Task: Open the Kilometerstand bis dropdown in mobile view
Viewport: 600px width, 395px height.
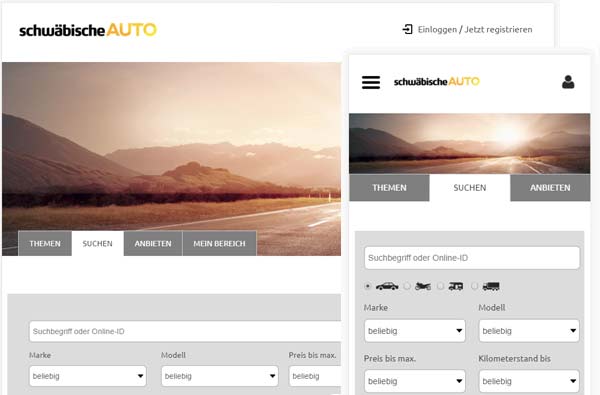Action: [x=529, y=381]
